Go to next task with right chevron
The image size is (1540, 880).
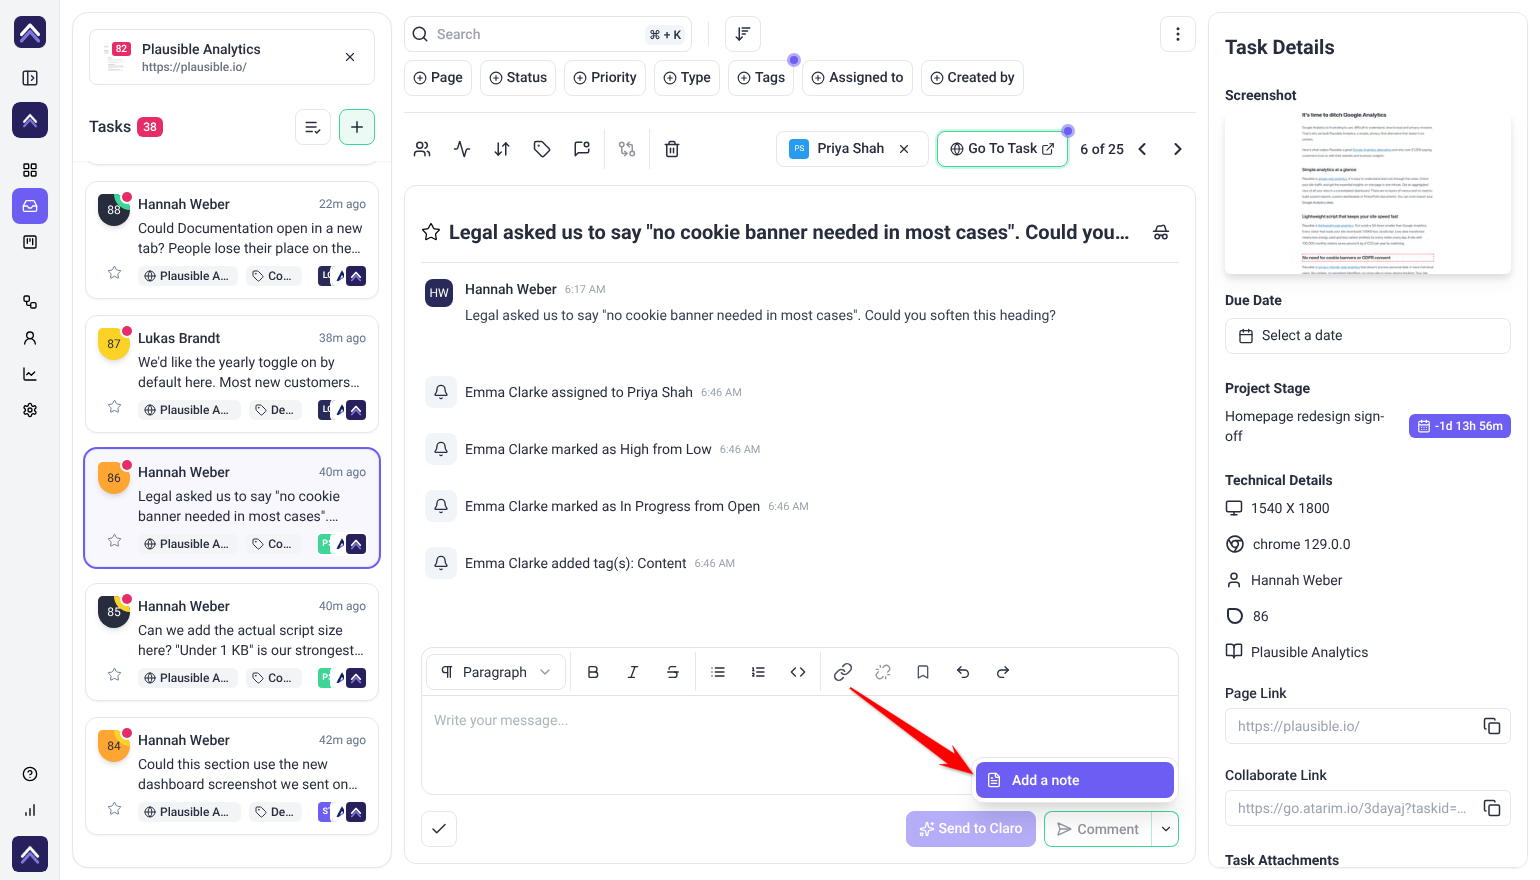point(1178,149)
